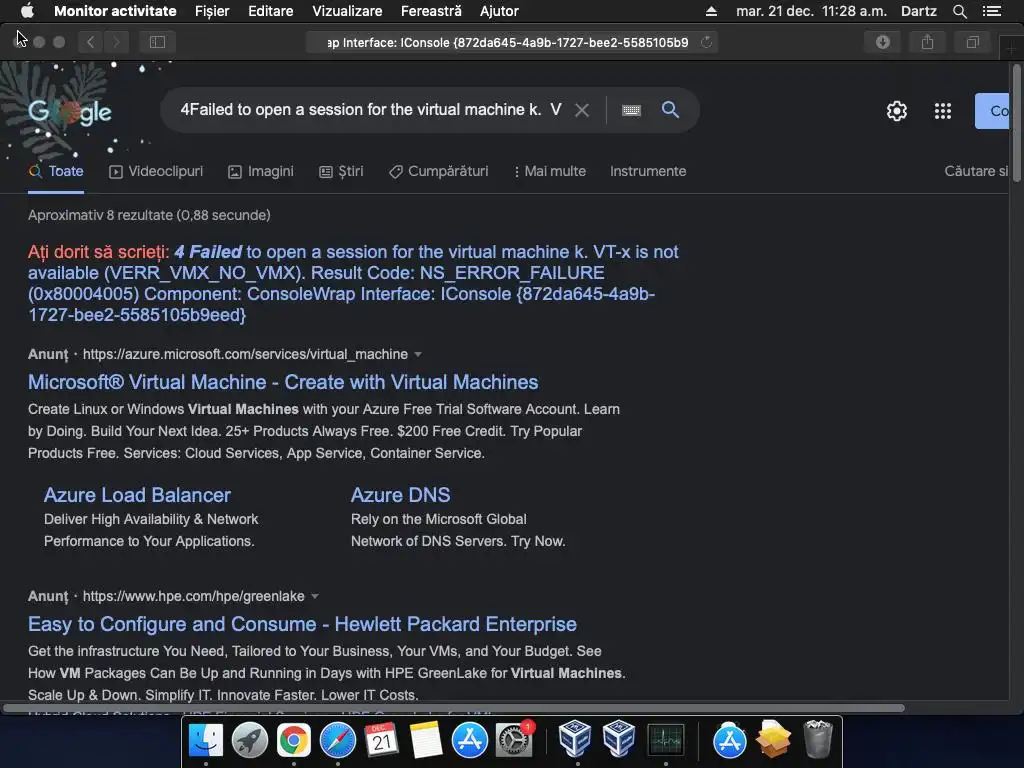Expand hpe.com/greenlake ad dropdown arrow

pos(315,596)
